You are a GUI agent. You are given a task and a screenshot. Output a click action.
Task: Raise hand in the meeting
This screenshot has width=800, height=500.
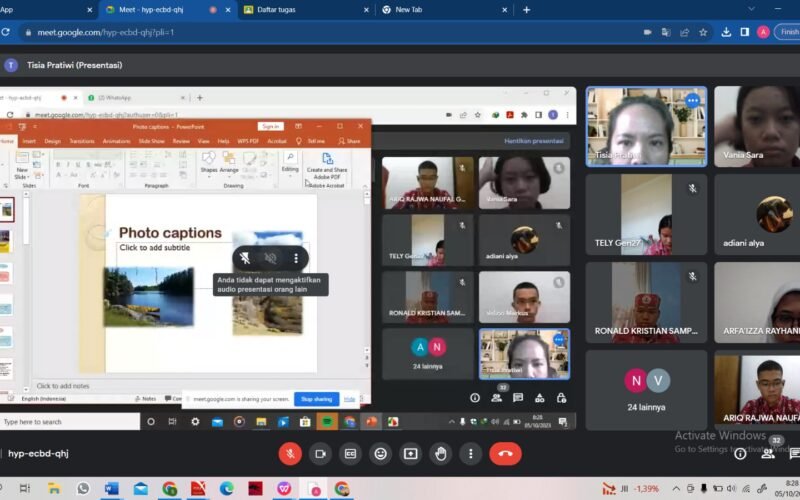(440, 453)
